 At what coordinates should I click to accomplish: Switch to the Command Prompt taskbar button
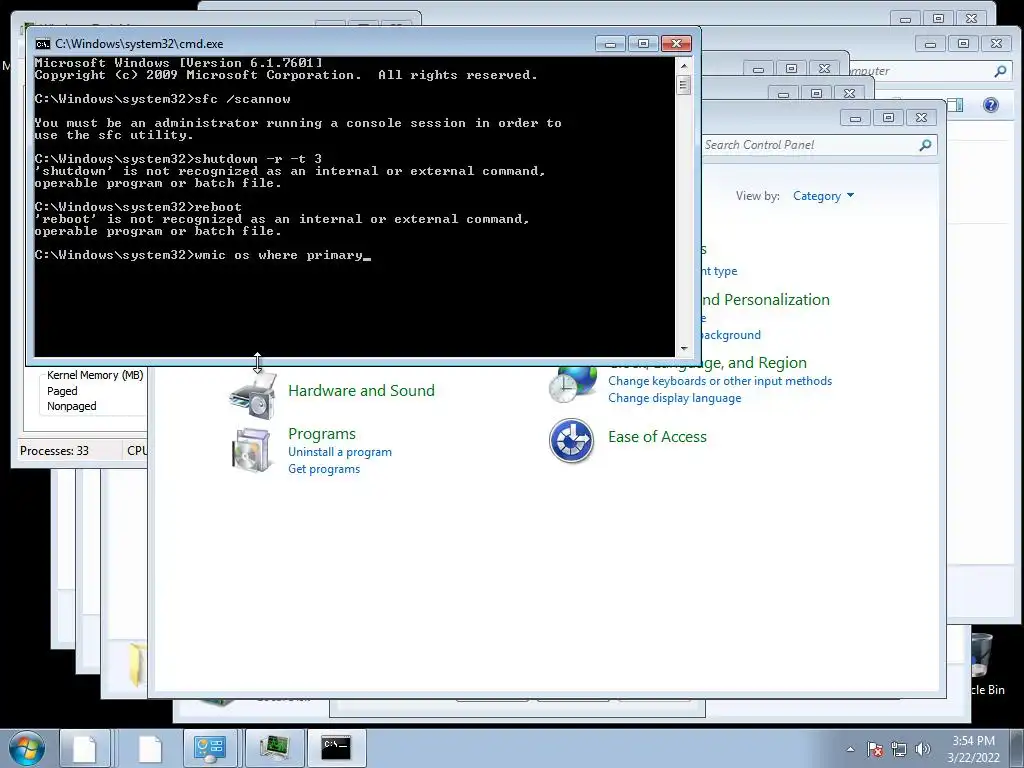pos(336,748)
